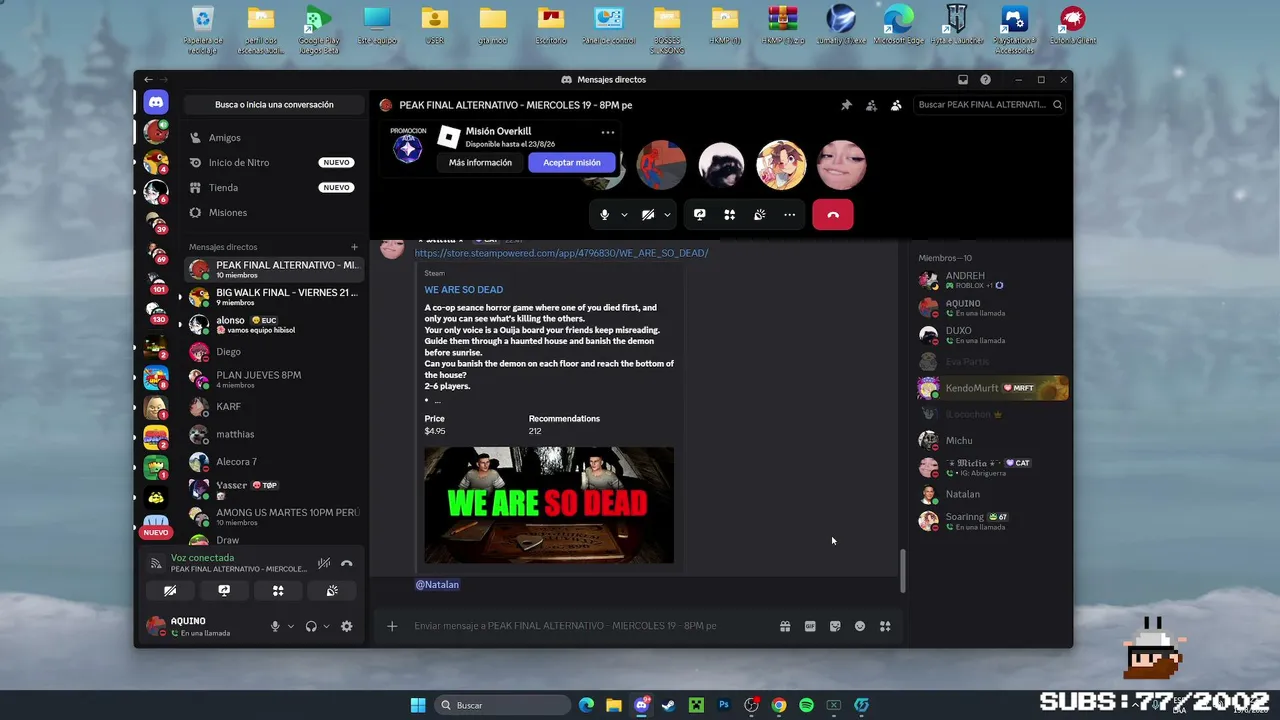Open the Discord inbox icon
Image resolution: width=1280 pixels, height=720 pixels.
point(963,80)
